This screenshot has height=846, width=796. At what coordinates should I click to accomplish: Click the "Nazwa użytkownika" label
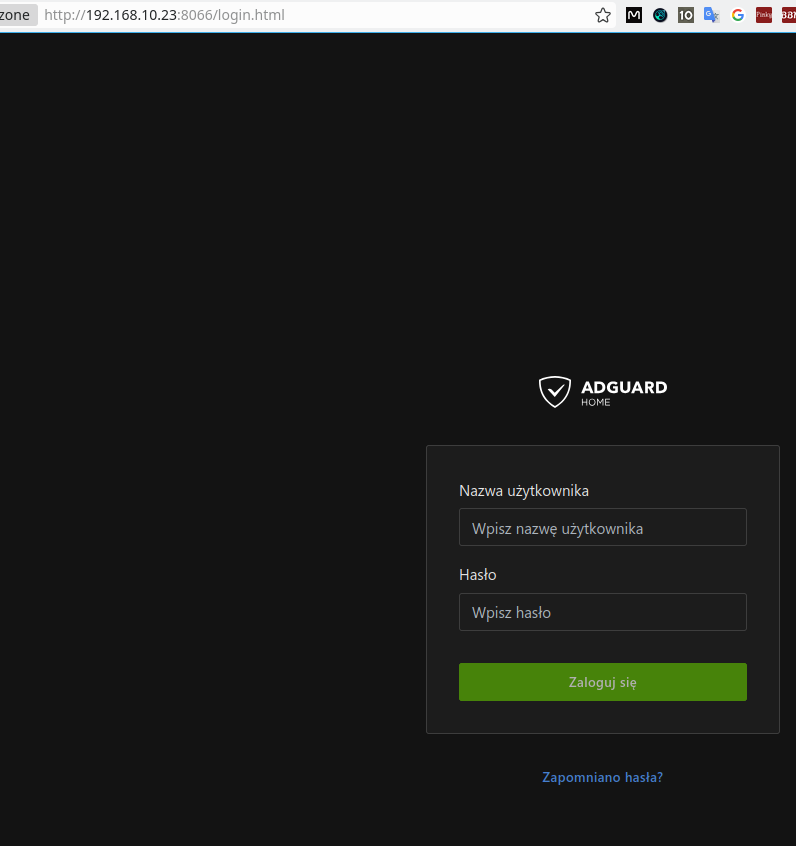coord(524,491)
